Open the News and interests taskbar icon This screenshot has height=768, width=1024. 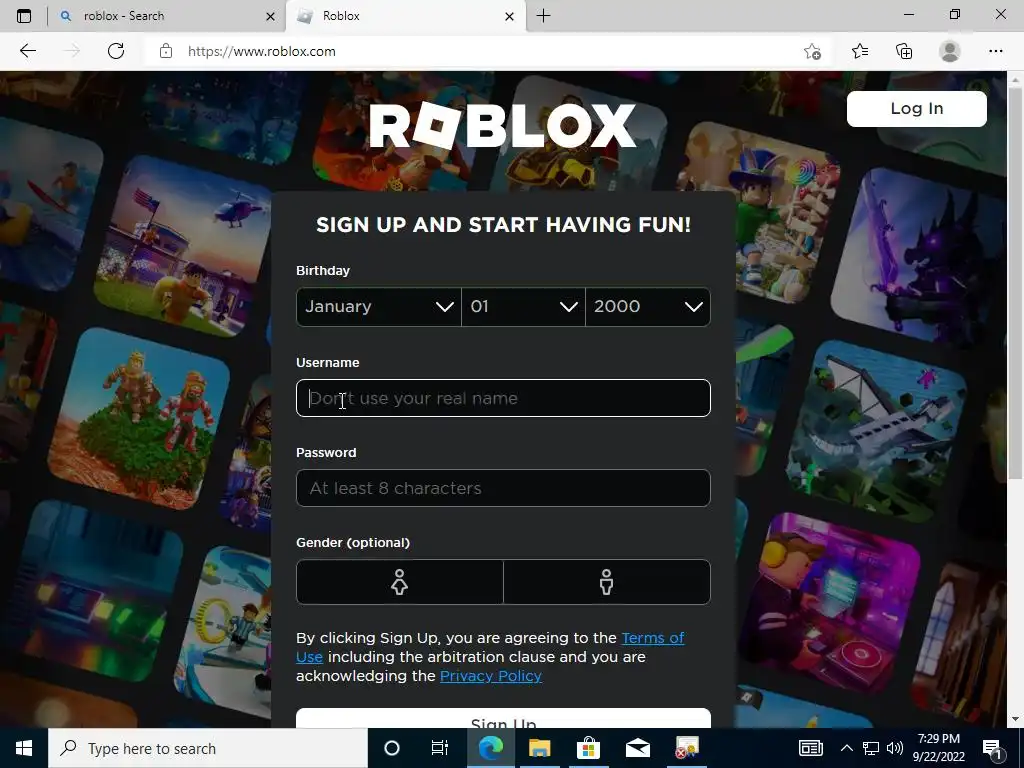[810, 748]
